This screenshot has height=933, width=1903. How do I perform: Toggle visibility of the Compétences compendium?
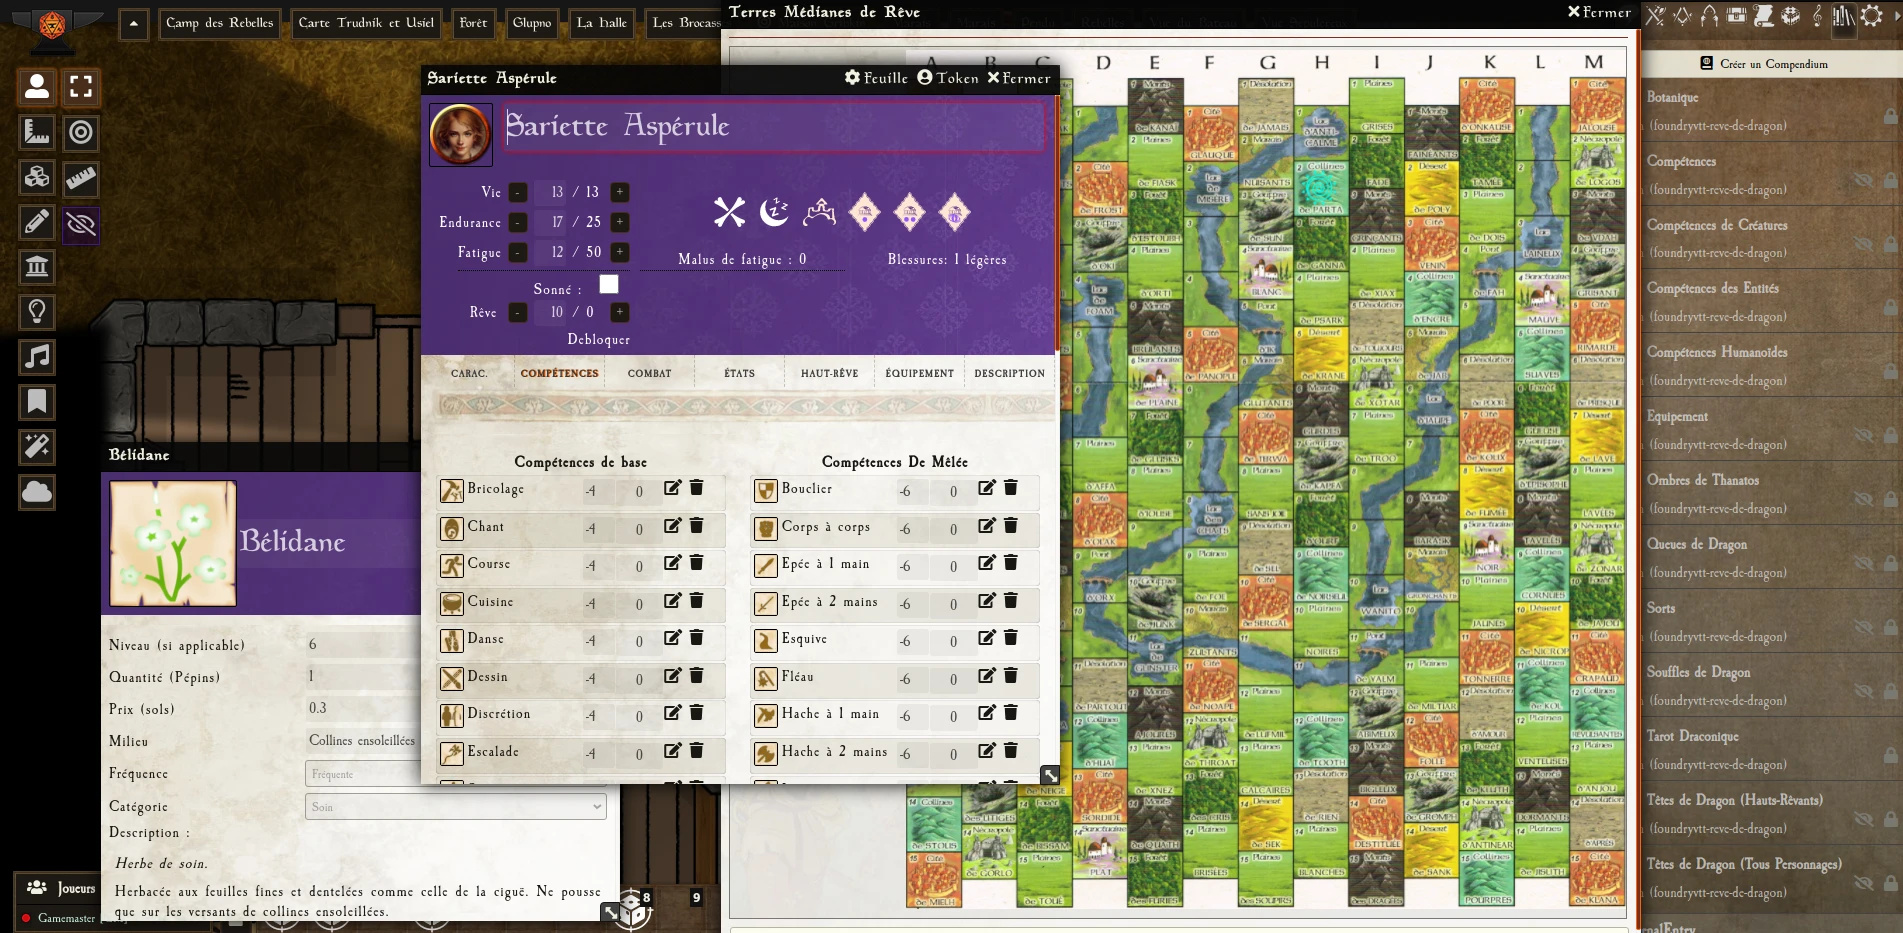click(x=1863, y=180)
